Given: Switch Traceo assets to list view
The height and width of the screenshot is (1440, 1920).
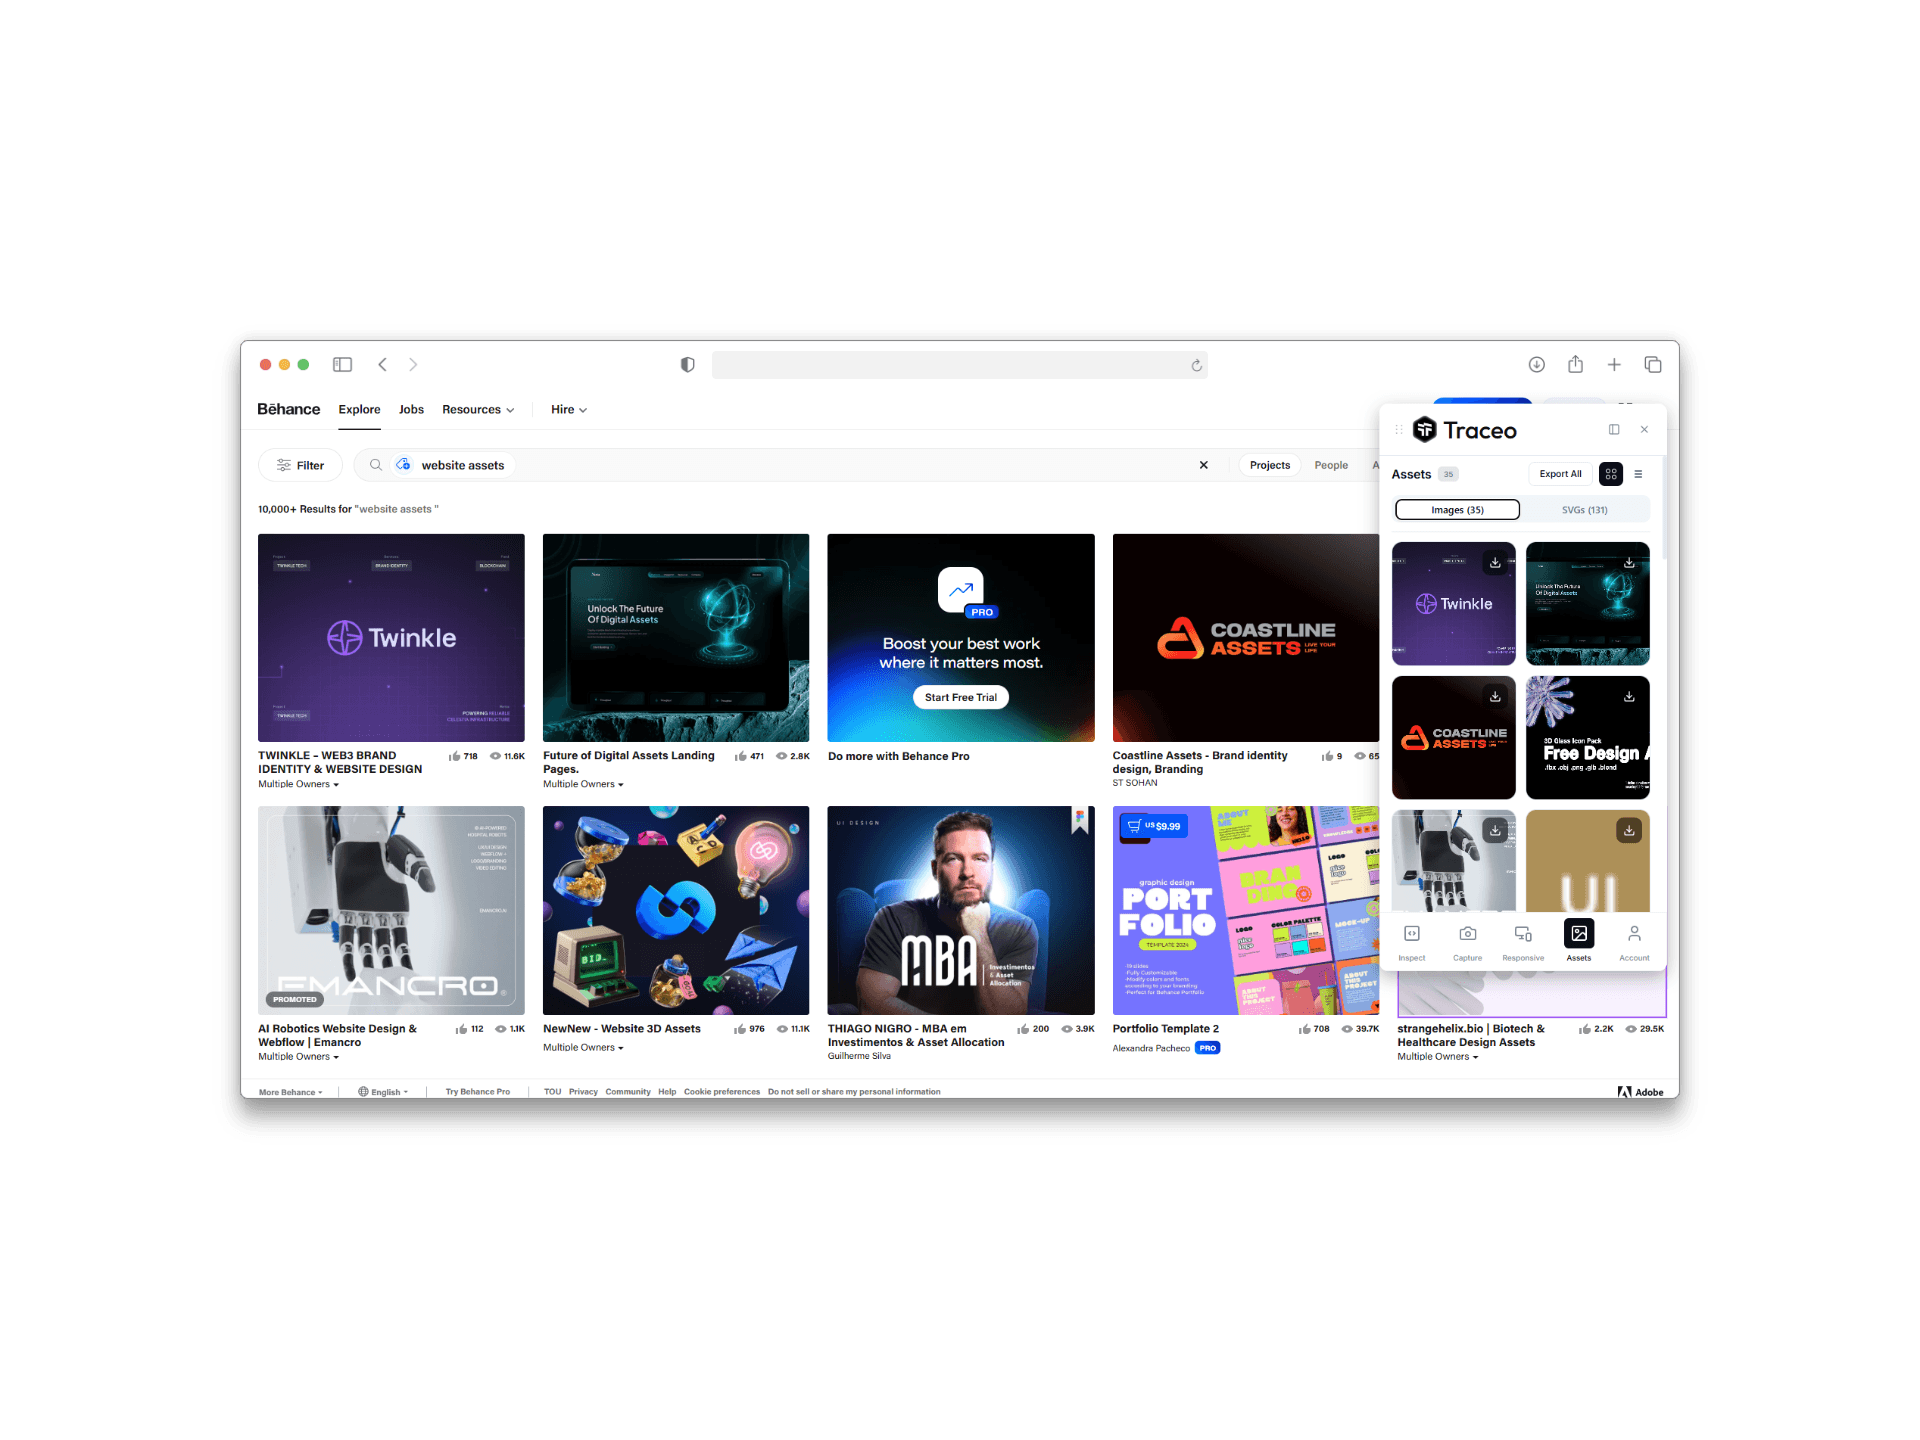Looking at the screenshot, I should click(1638, 474).
